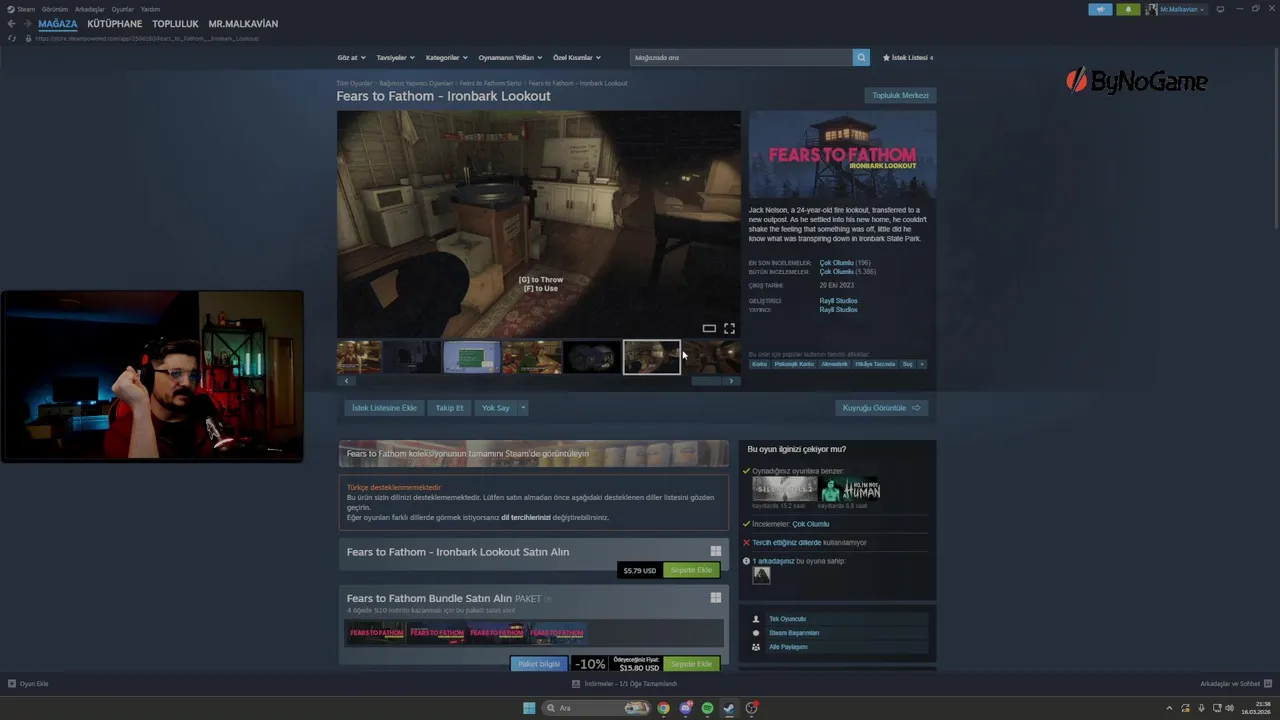Open Kuyruğu Görüntüle queue button
1280x720 pixels.
(x=881, y=408)
